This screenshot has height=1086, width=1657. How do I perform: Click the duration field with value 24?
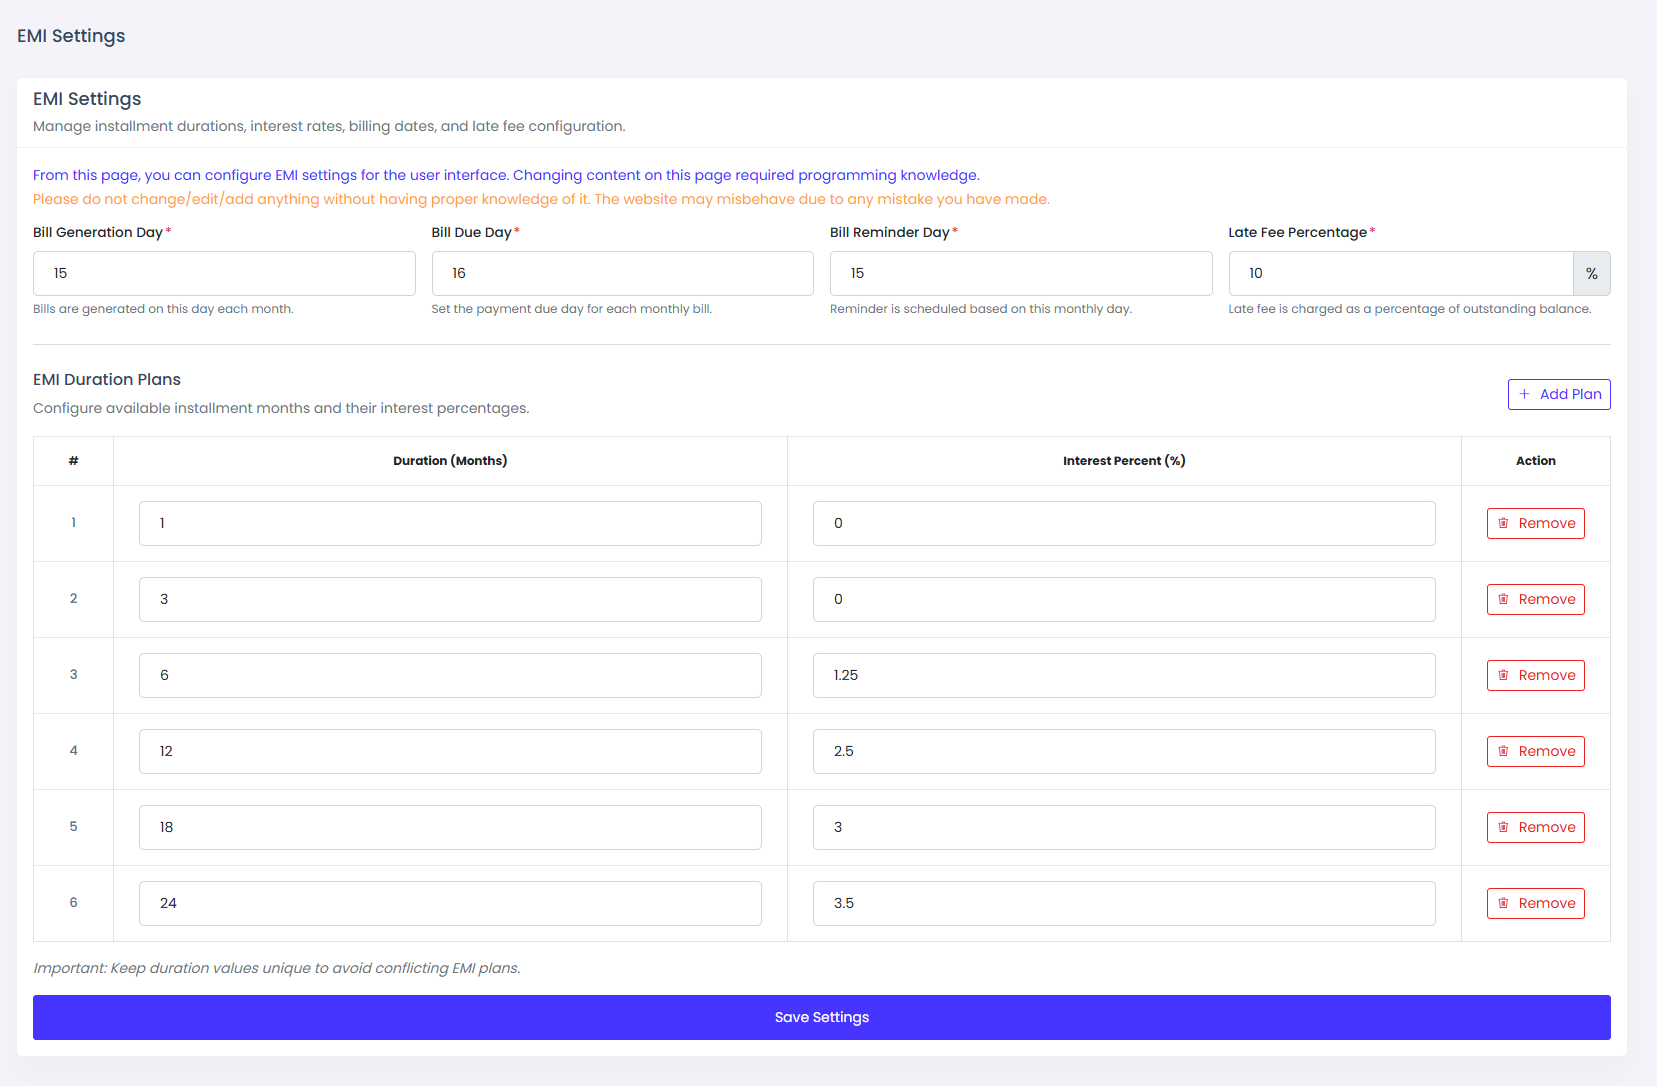coord(450,903)
